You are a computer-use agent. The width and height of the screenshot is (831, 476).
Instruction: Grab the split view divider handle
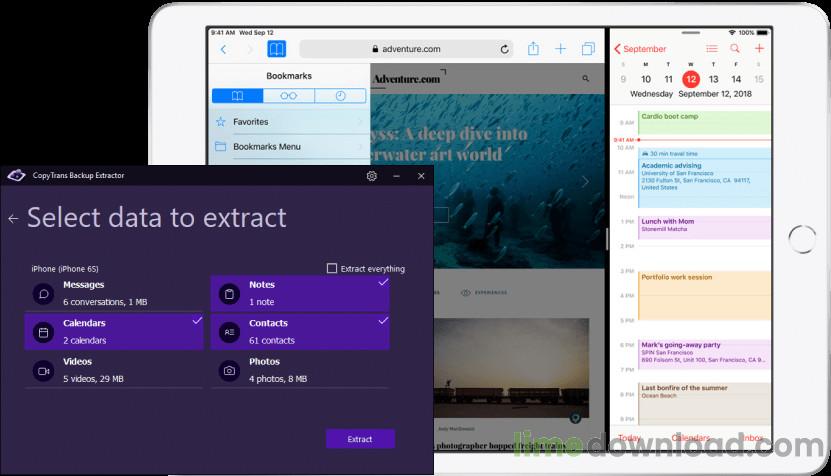[x=607, y=239]
